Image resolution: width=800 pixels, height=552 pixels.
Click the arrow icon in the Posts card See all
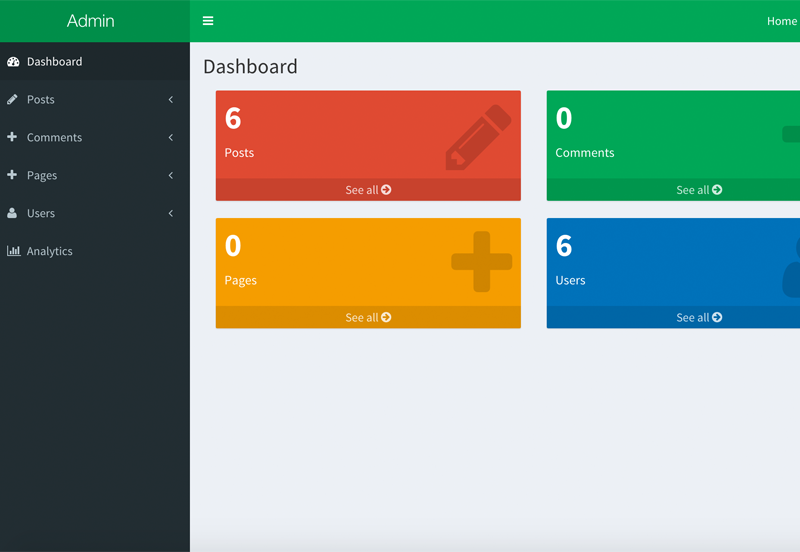click(386, 190)
